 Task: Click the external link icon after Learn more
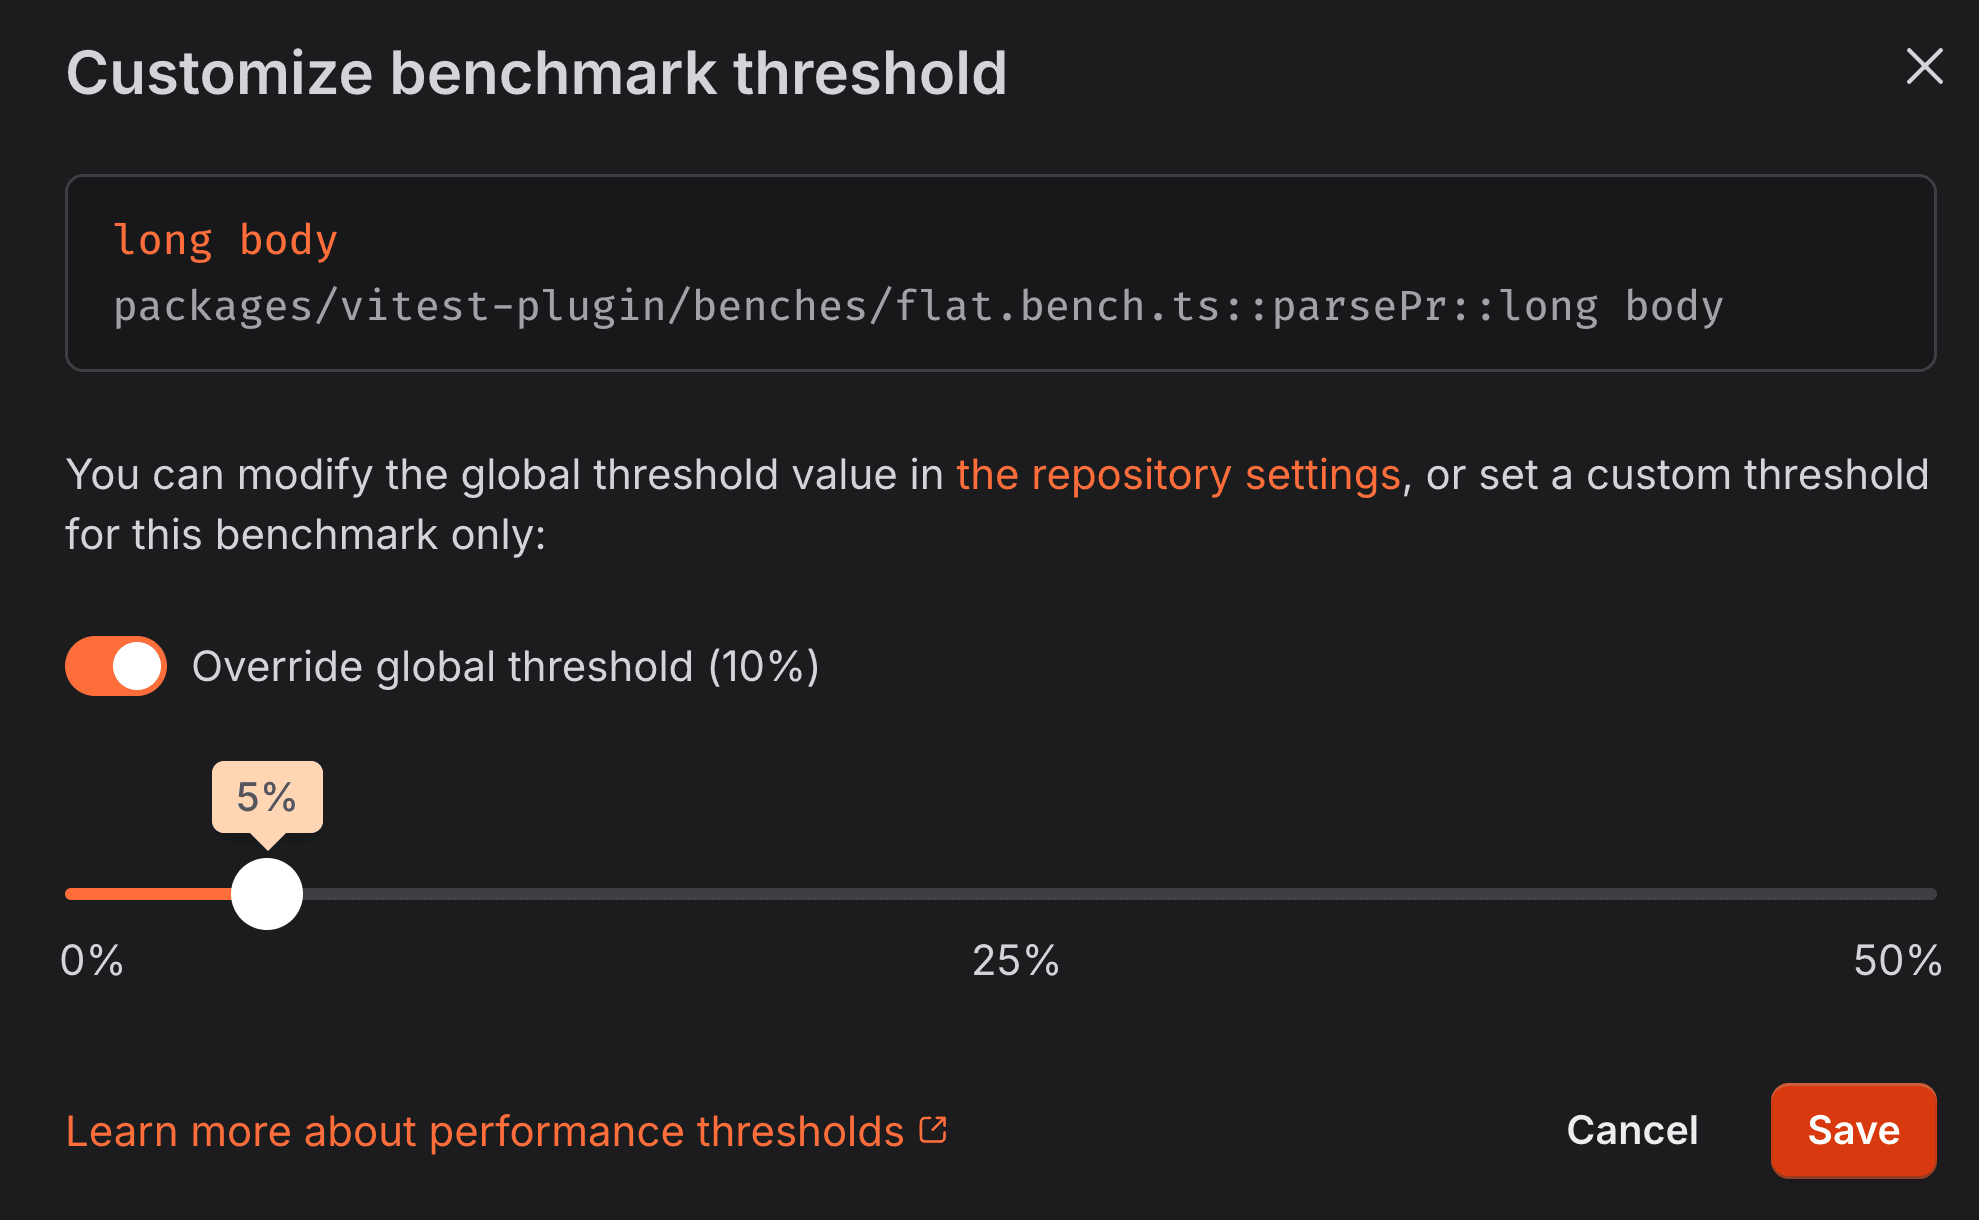[934, 1128]
